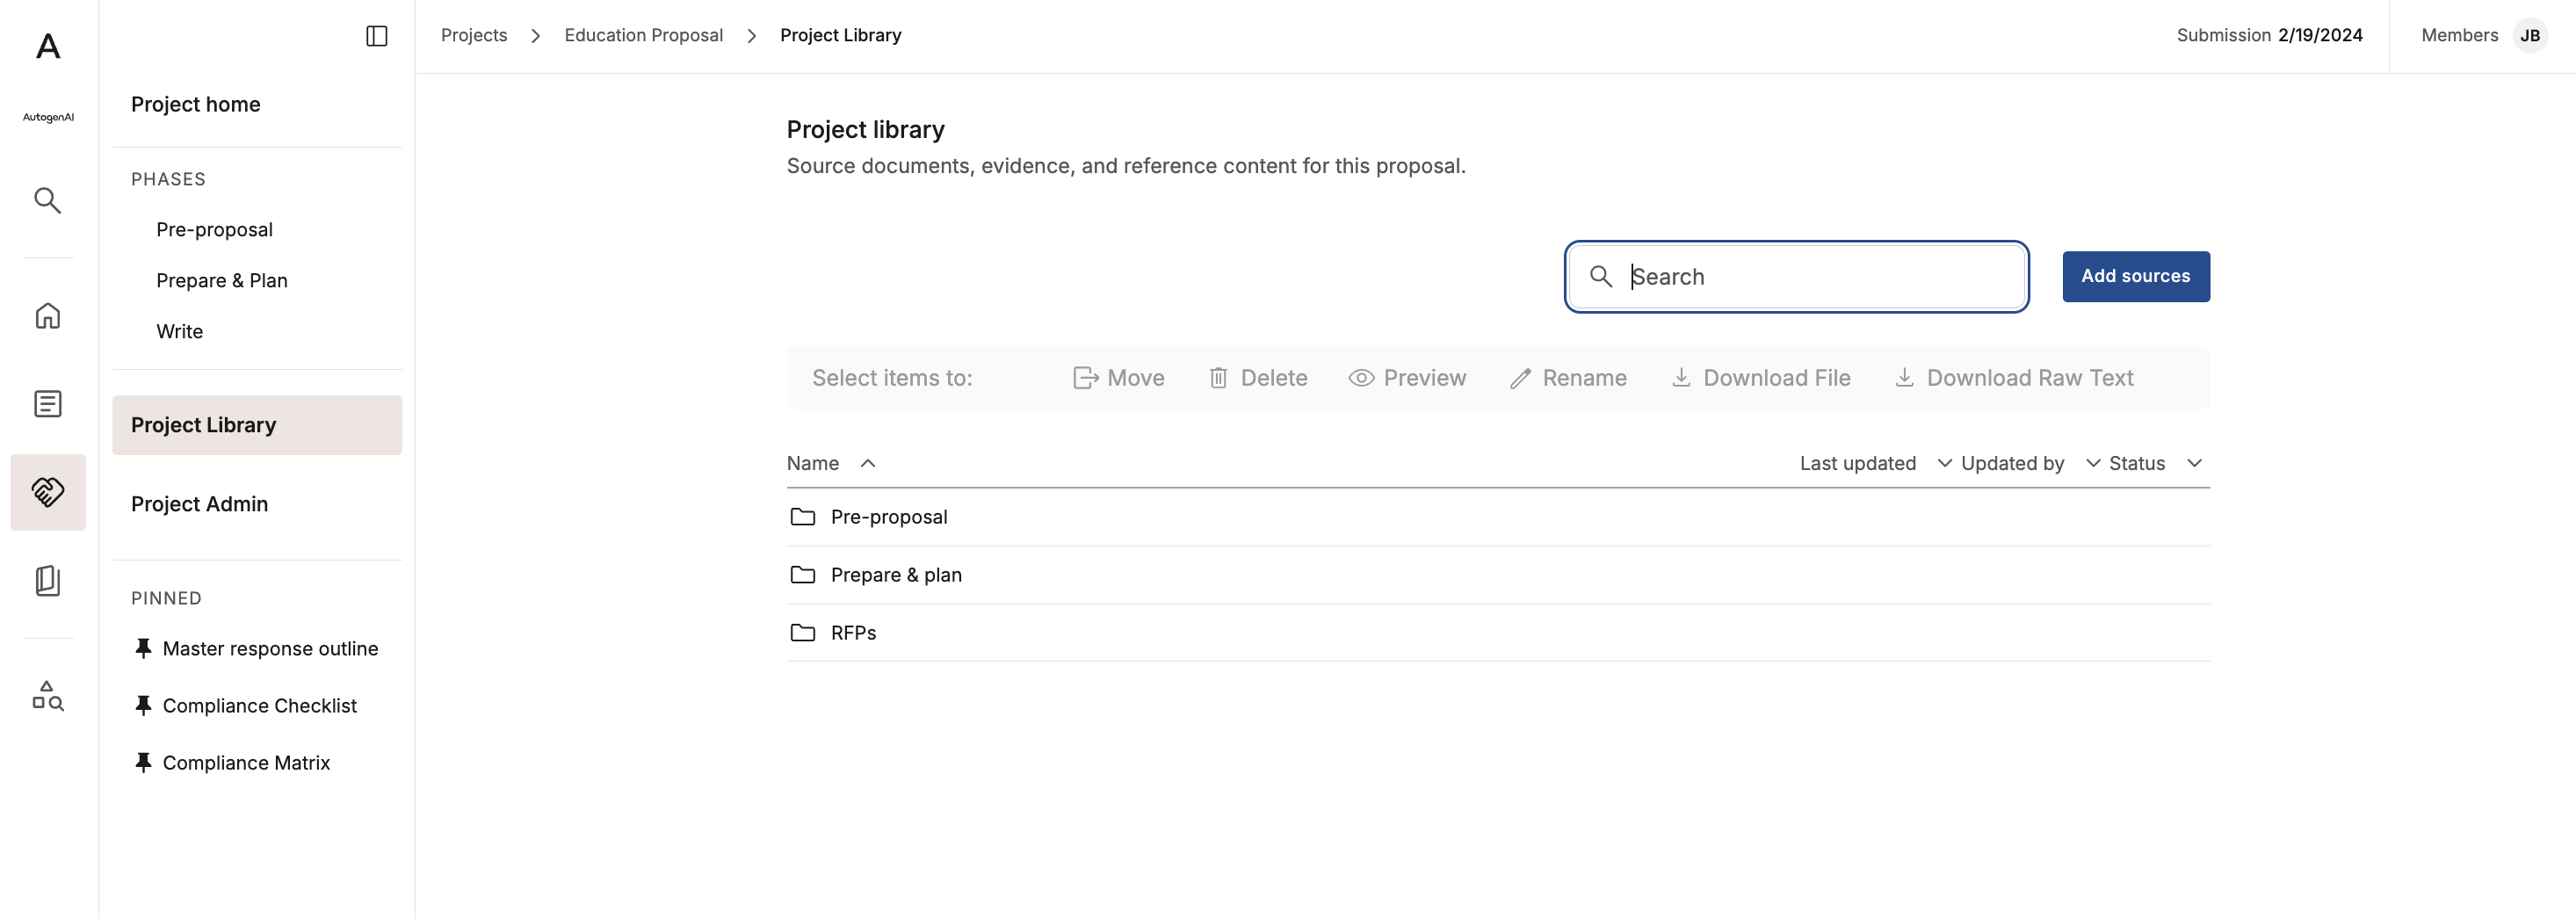Open the library books icon in left rail
The image size is (2576, 919).
click(x=48, y=580)
